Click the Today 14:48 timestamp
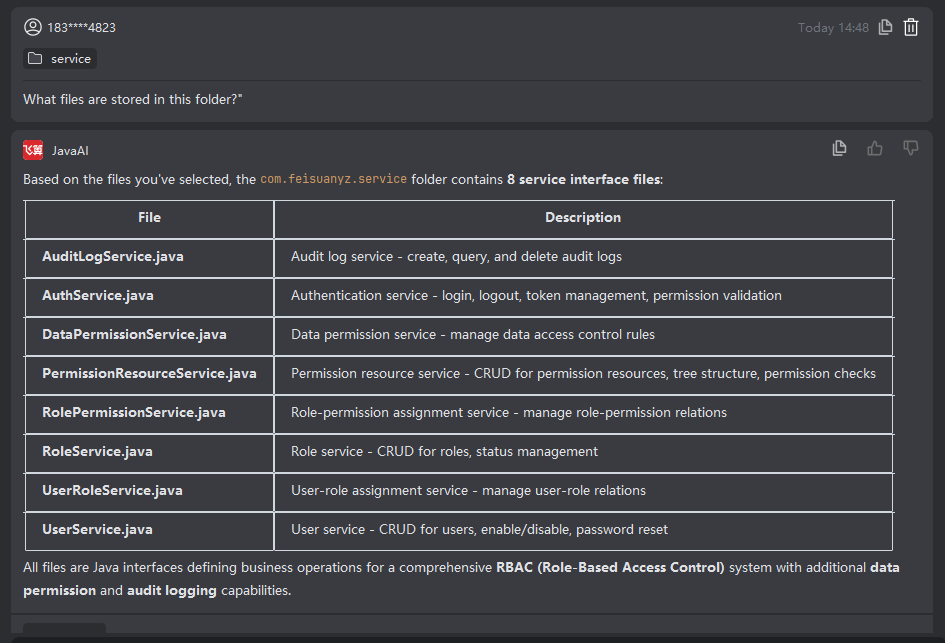The image size is (945, 643). tap(833, 28)
